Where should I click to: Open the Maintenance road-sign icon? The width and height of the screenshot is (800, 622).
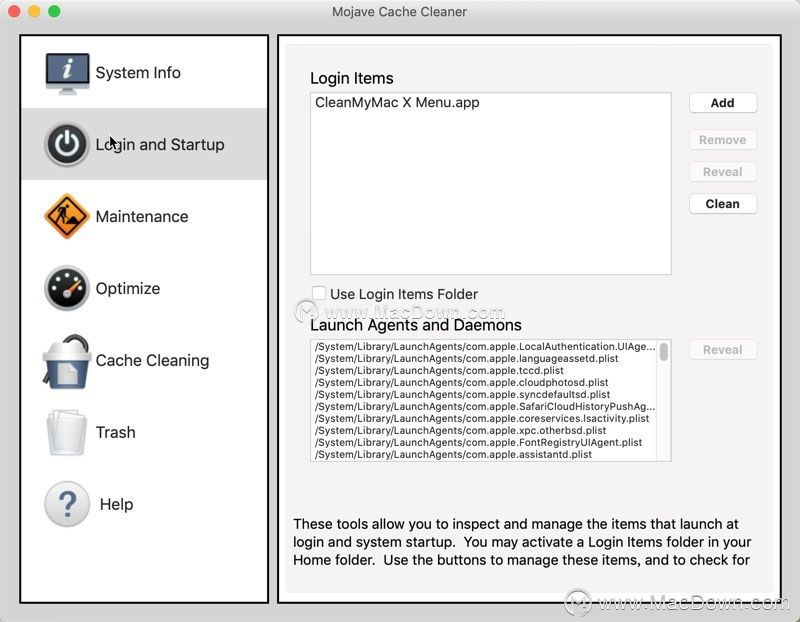point(66,216)
